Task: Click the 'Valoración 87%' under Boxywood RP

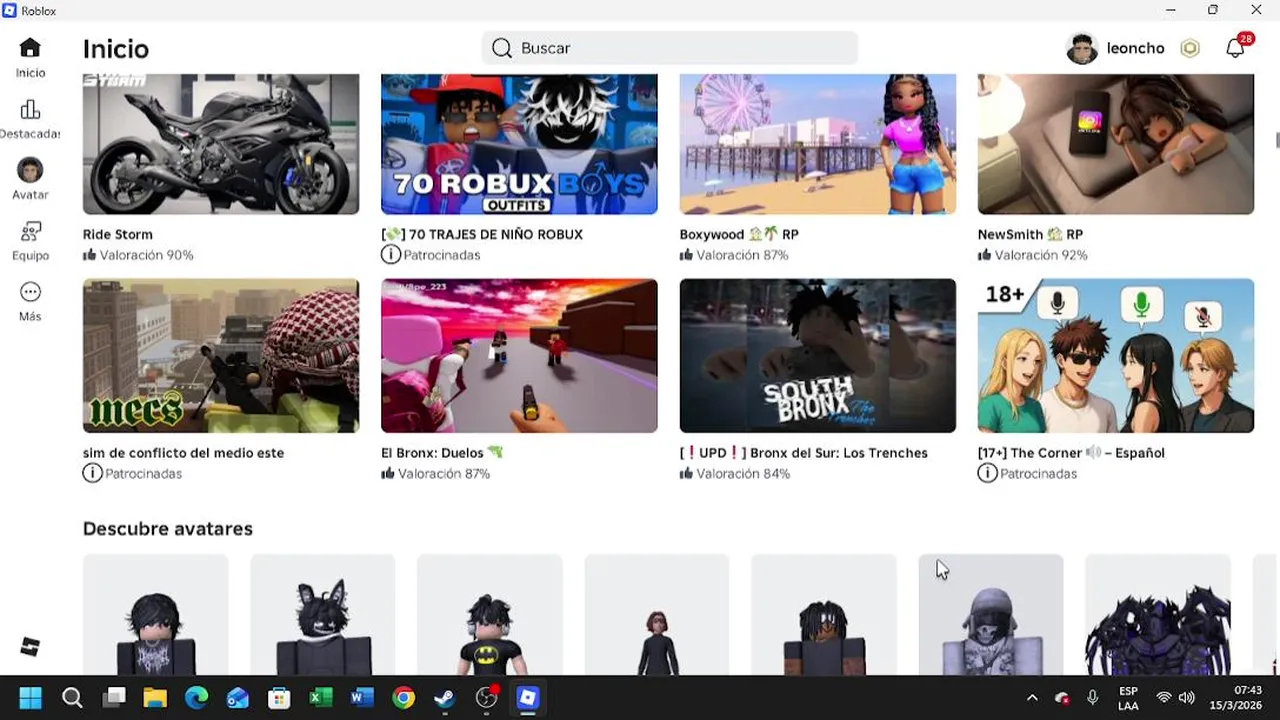Action: coord(742,255)
